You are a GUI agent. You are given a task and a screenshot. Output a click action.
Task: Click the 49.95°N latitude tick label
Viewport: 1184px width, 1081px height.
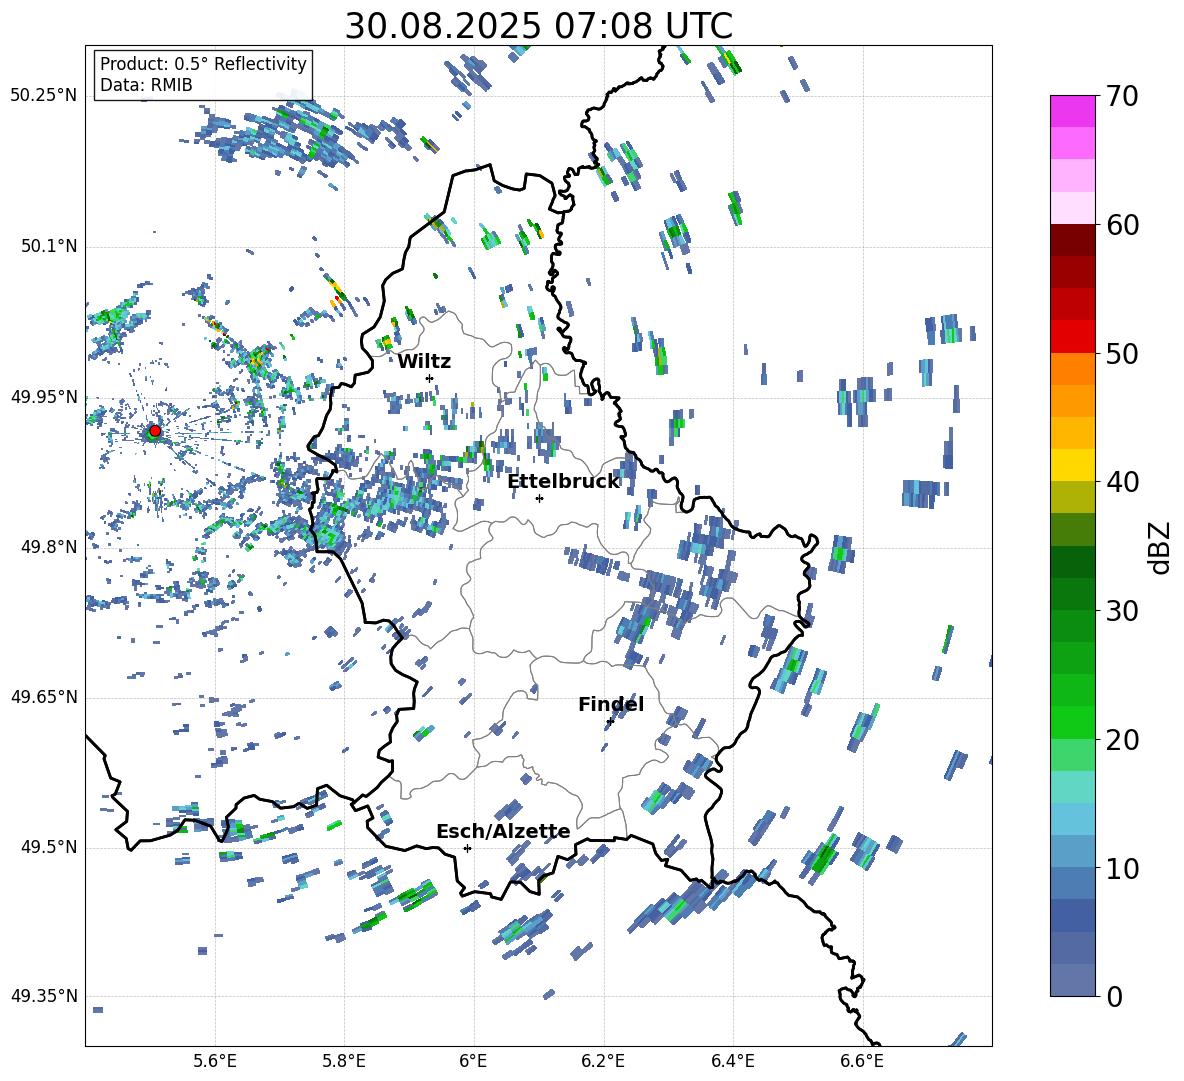(x=44, y=397)
